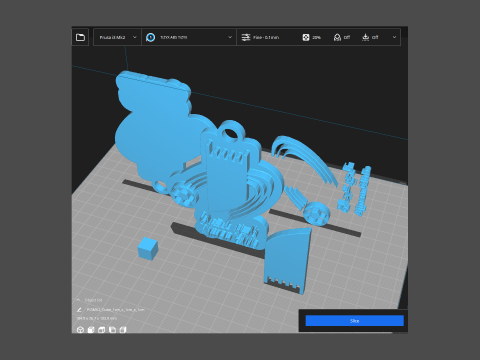The width and height of the screenshot is (480, 360).
Task: Expand the print settings panel chevron
Action: (x=394, y=37)
